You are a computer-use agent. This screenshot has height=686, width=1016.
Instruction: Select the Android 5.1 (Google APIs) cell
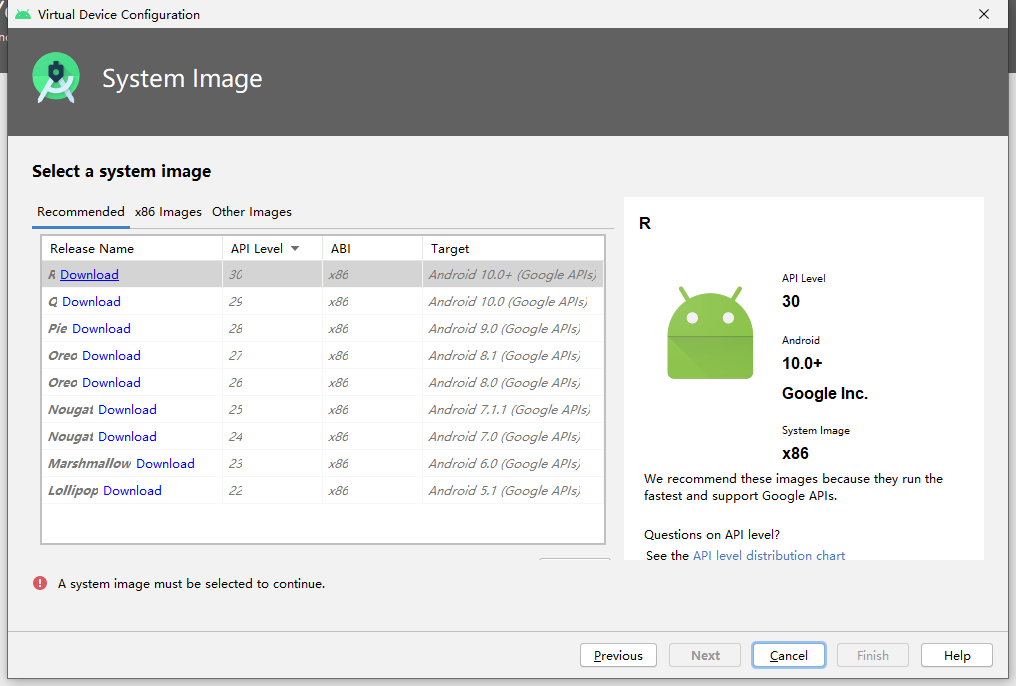click(513, 491)
